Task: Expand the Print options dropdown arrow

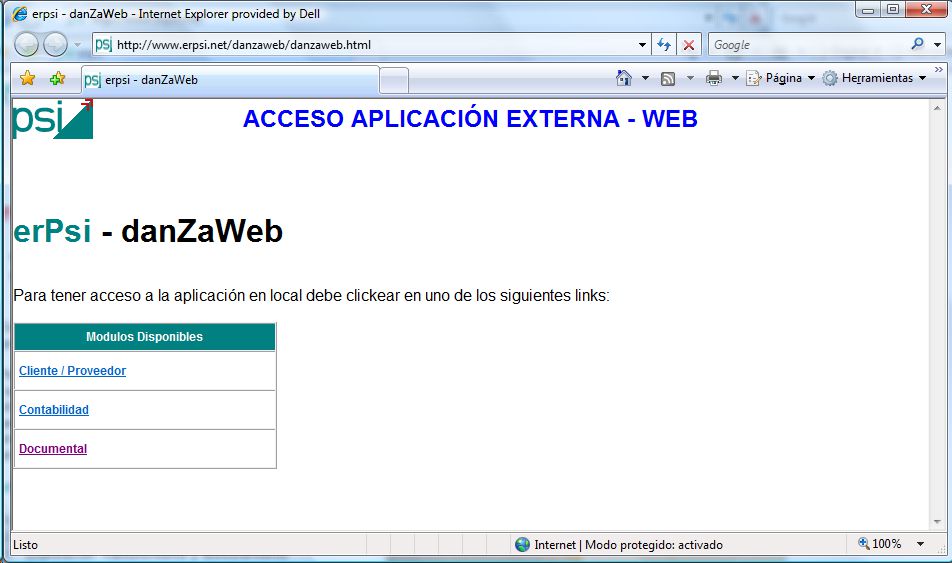Action: (735, 78)
